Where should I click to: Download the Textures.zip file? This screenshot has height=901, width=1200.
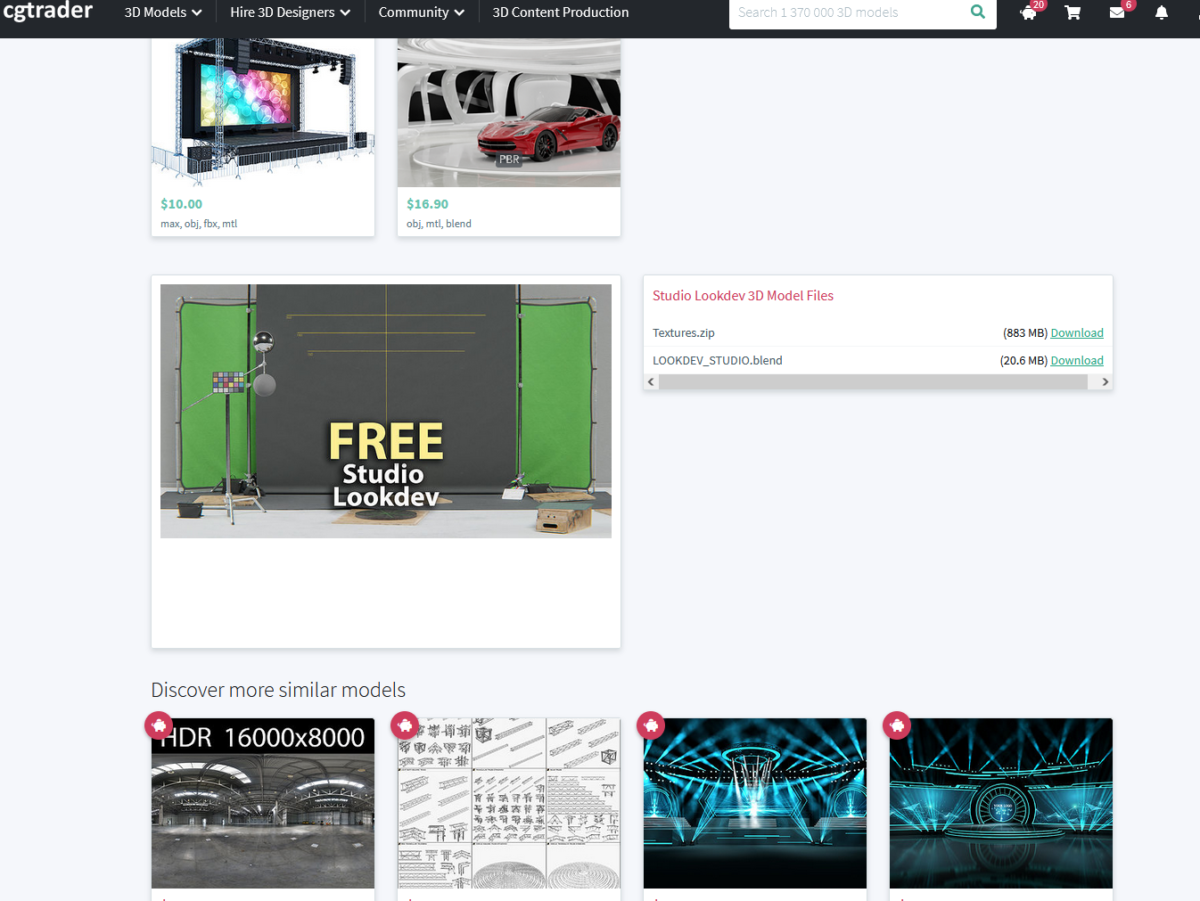[x=1076, y=333]
